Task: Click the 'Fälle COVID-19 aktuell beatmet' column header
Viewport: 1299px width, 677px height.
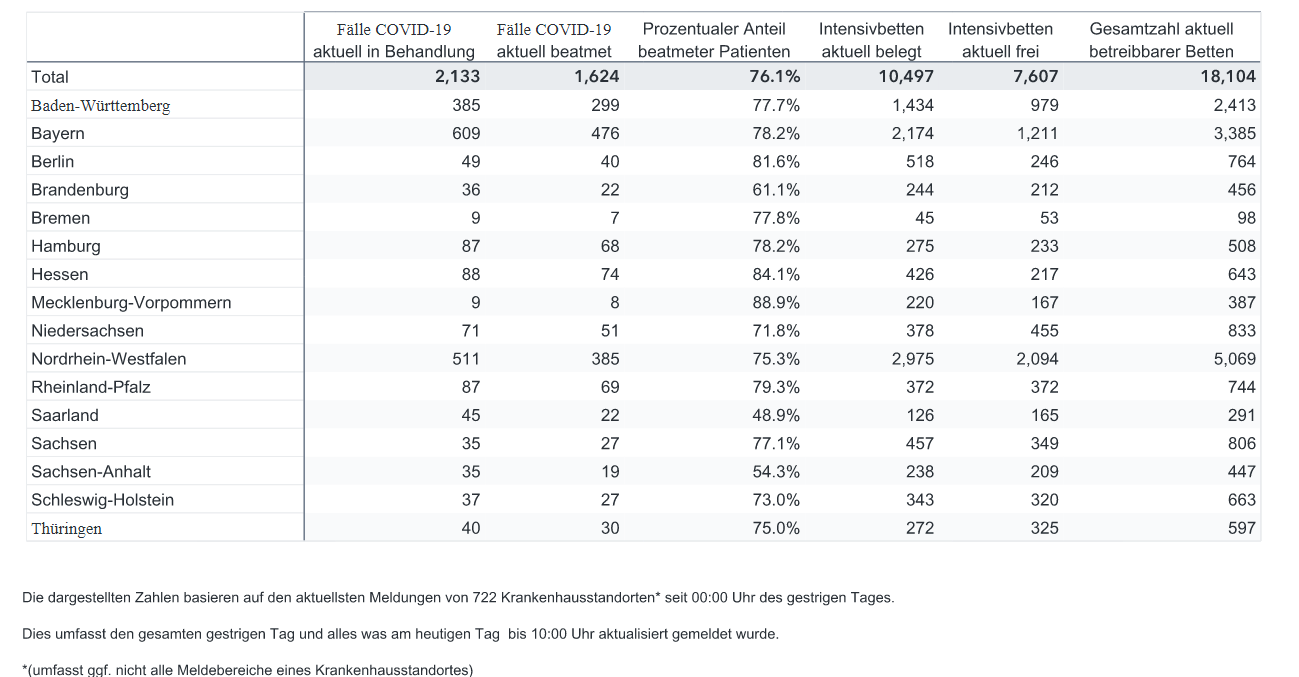Action: pos(554,40)
